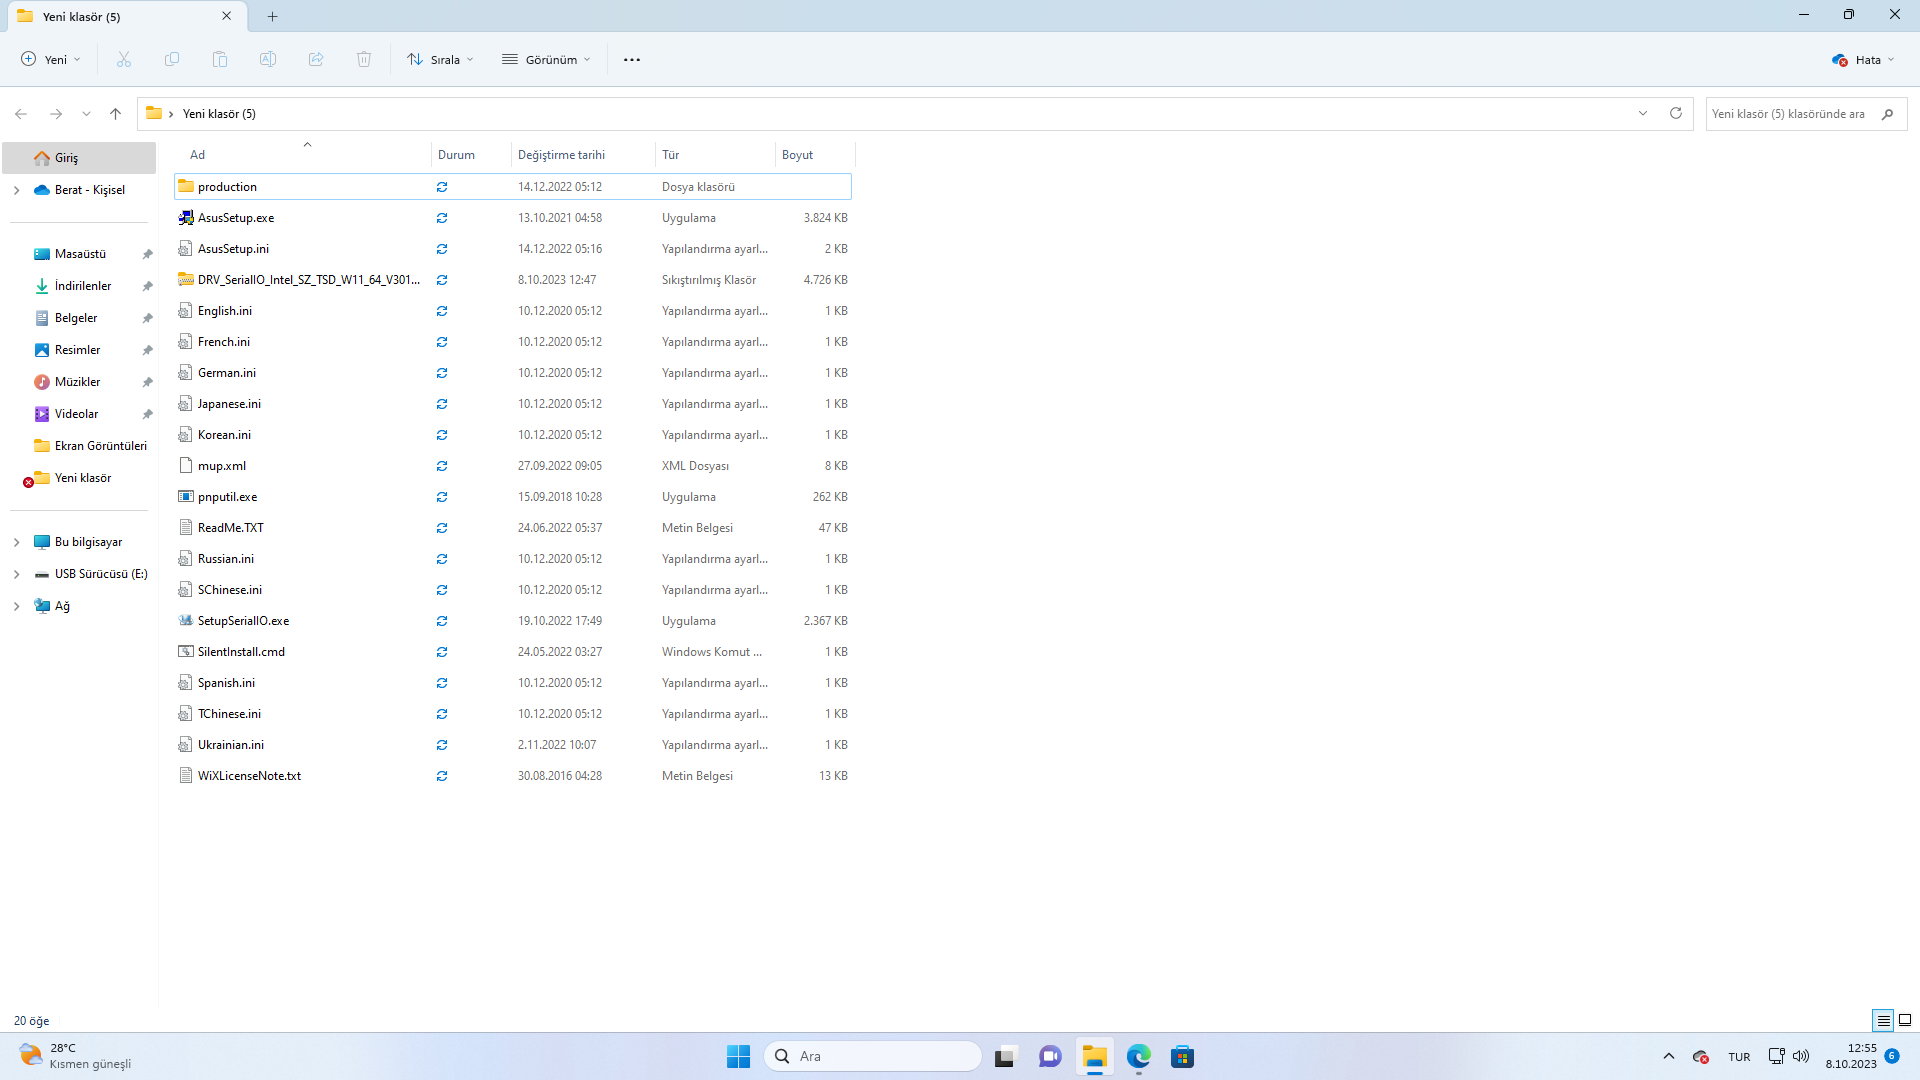Sort by Ad column header
The image size is (1920, 1080).
[x=301, y=155]
